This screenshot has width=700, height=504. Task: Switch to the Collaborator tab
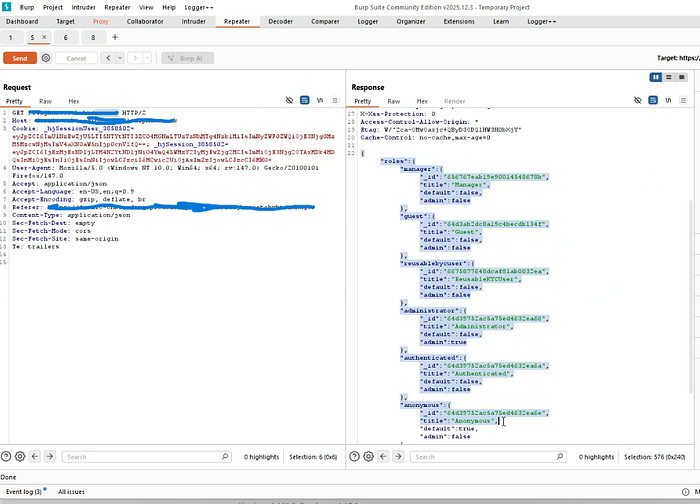tap(145, 21)
